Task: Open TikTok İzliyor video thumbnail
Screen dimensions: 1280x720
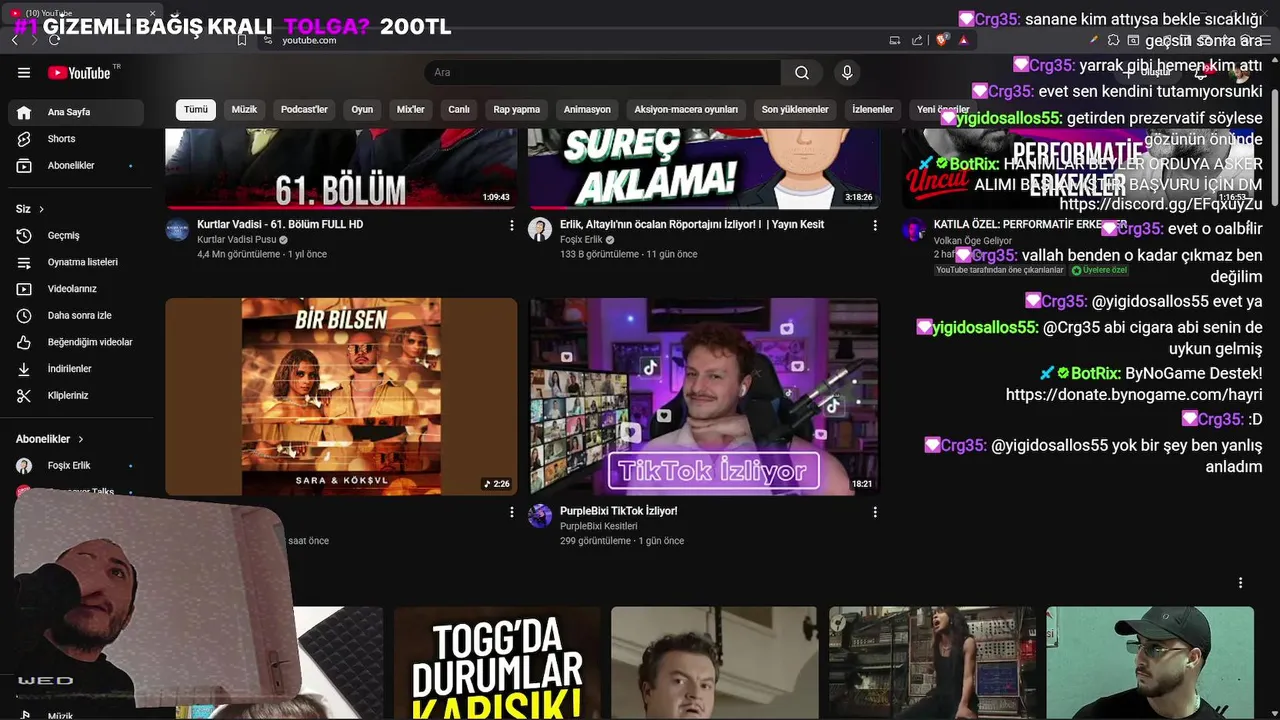Action: click(704, 396)
